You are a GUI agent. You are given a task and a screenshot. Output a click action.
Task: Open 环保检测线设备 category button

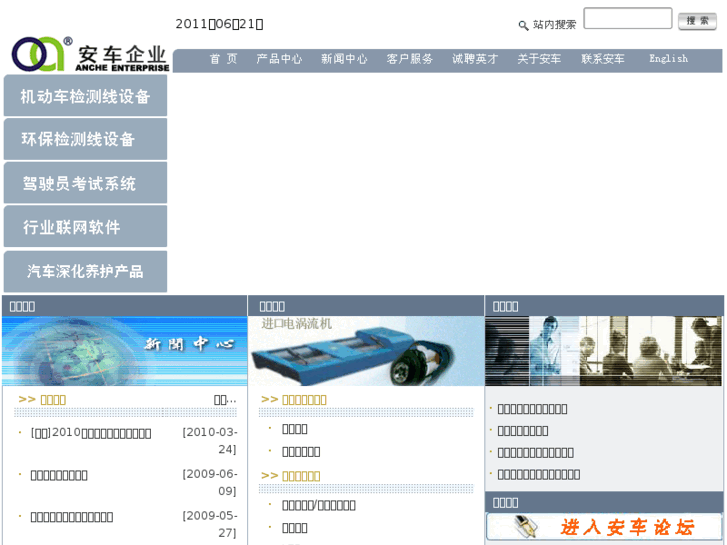(85, 139)
